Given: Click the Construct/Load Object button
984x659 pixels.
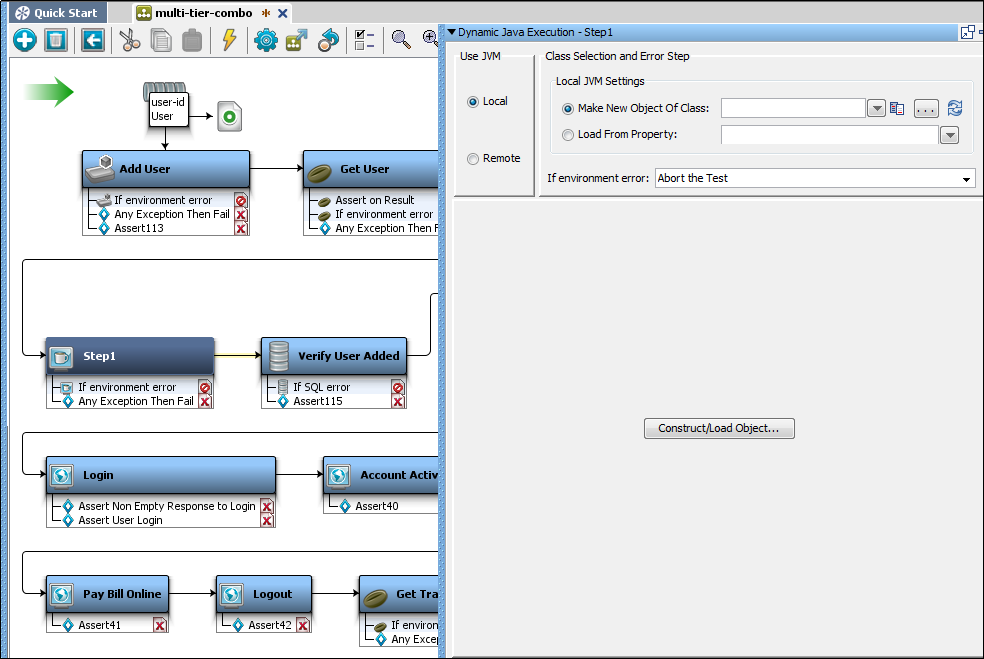Looking at the screenshot, I should [719, 428].
